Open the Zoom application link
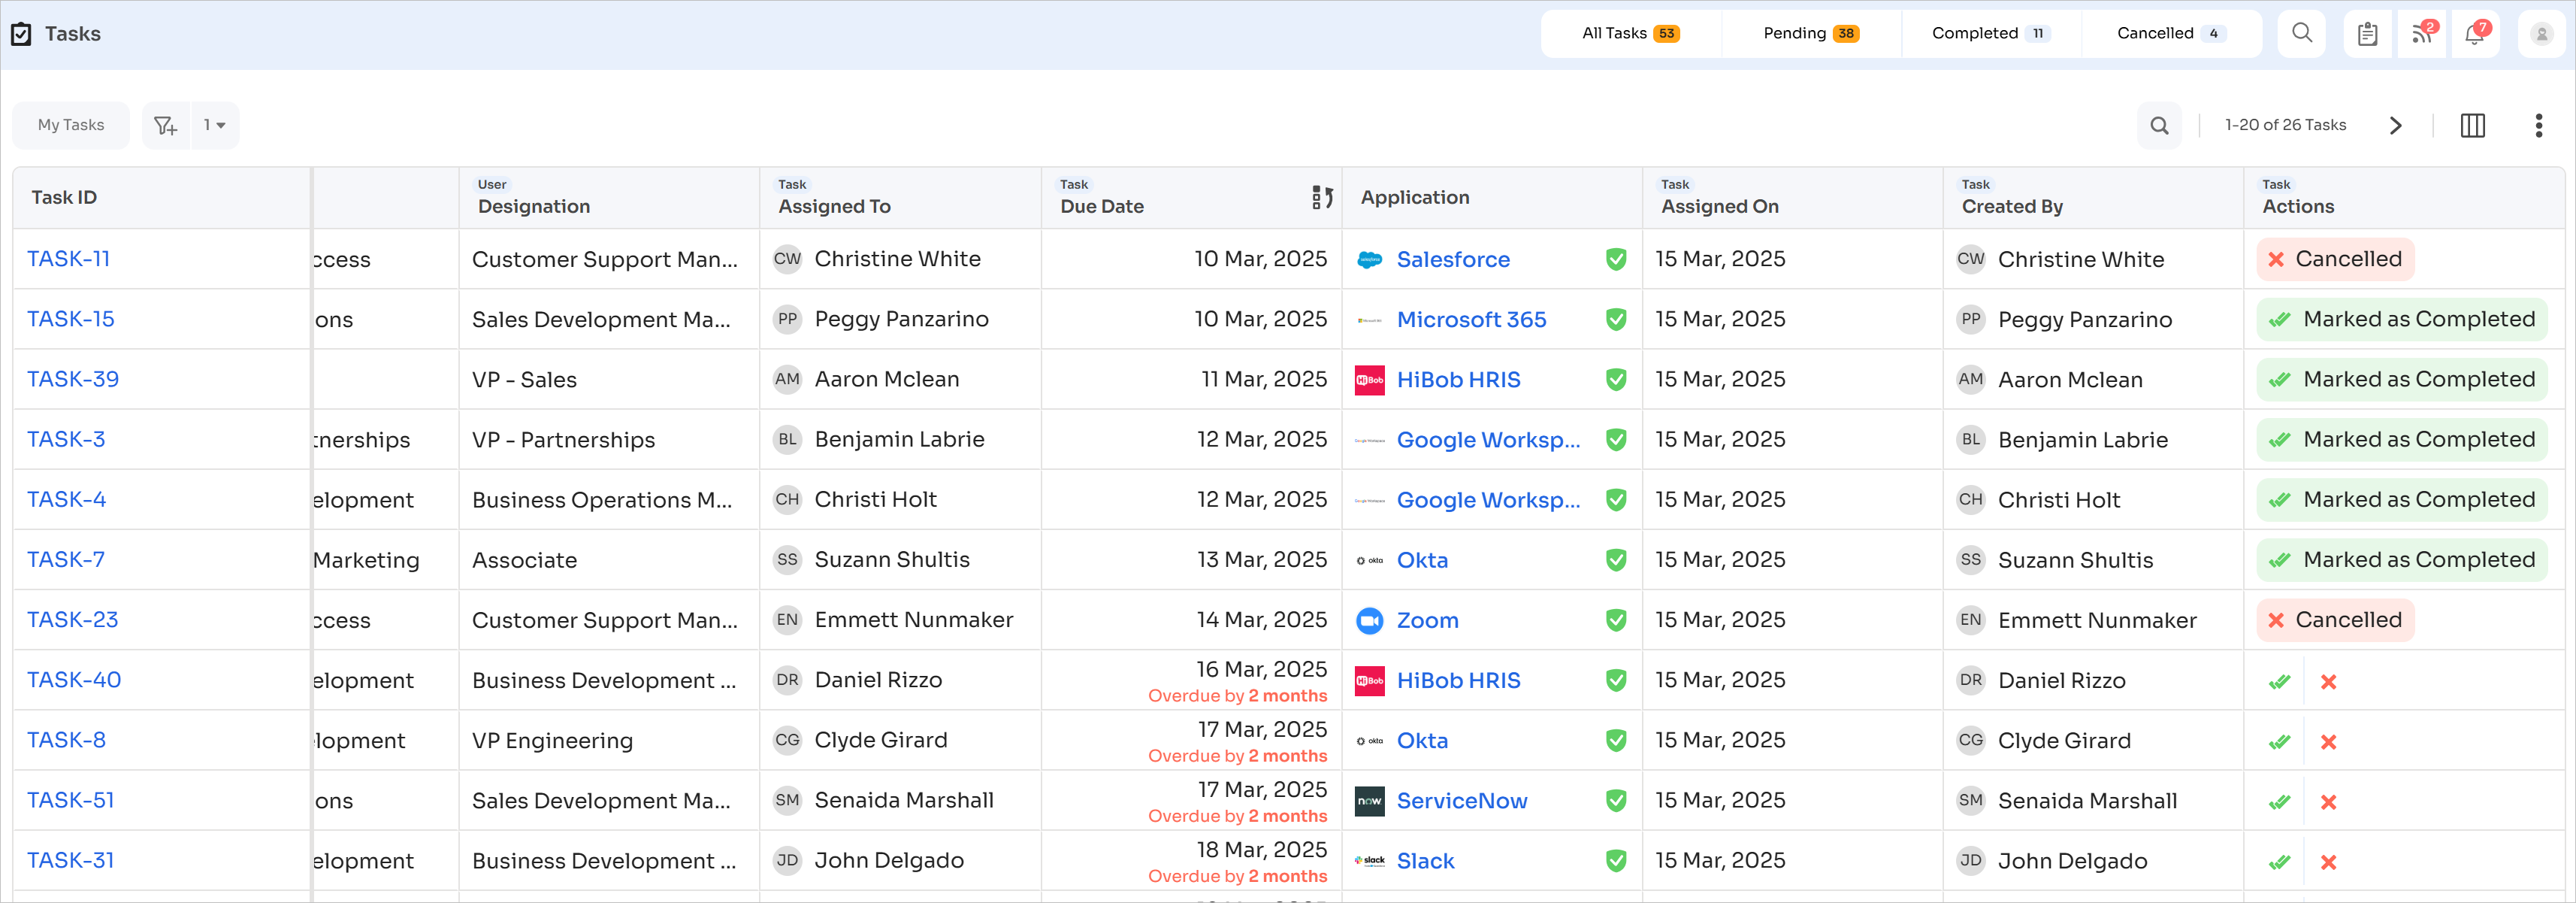The height and width of the screenshot is (903, 2576). 1427,620
